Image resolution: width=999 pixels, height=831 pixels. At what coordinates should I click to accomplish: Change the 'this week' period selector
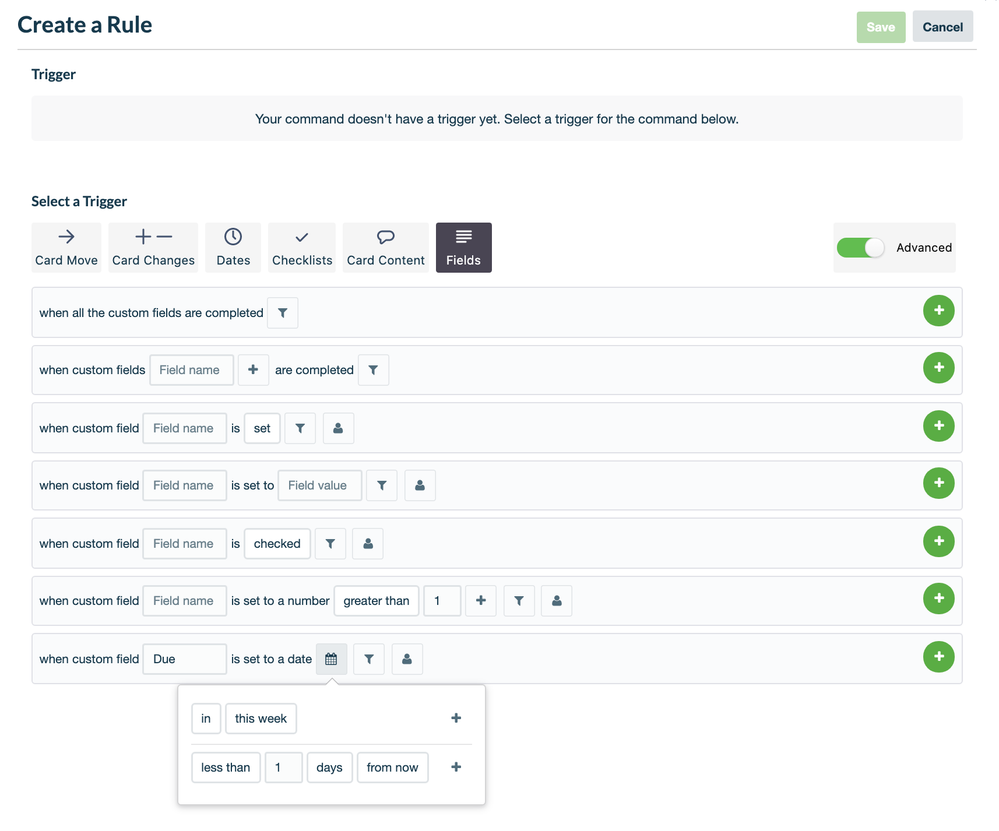point(261,719)
